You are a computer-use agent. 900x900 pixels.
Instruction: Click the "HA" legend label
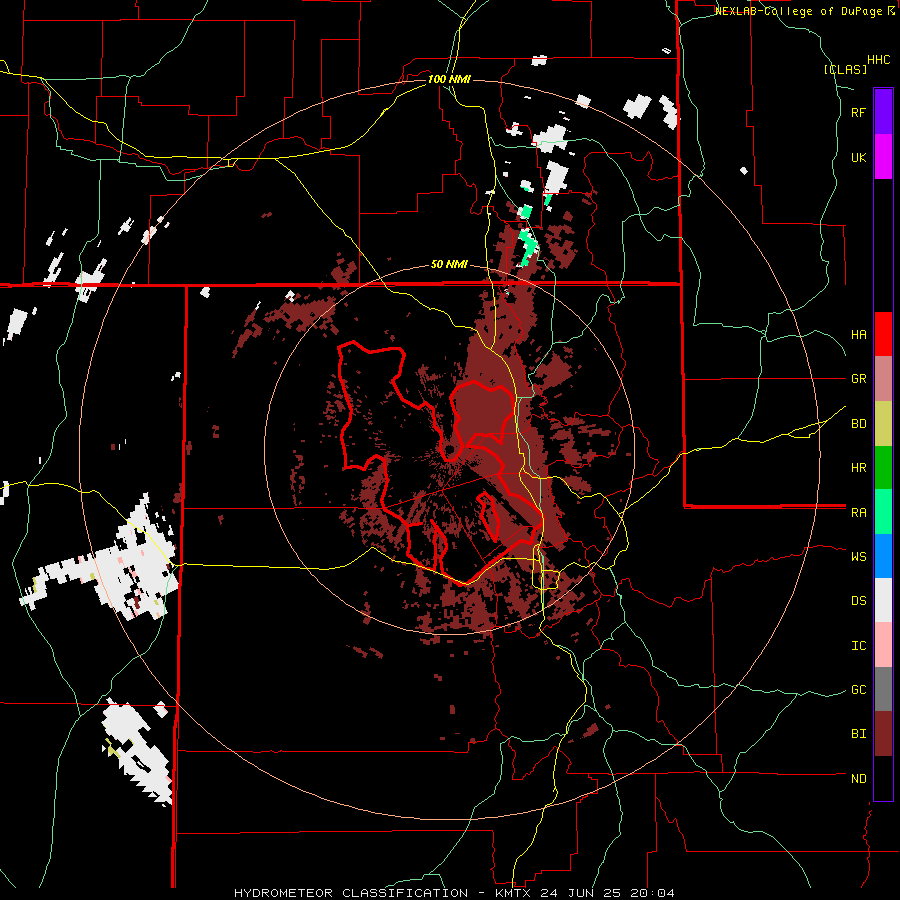pos(858,335)
